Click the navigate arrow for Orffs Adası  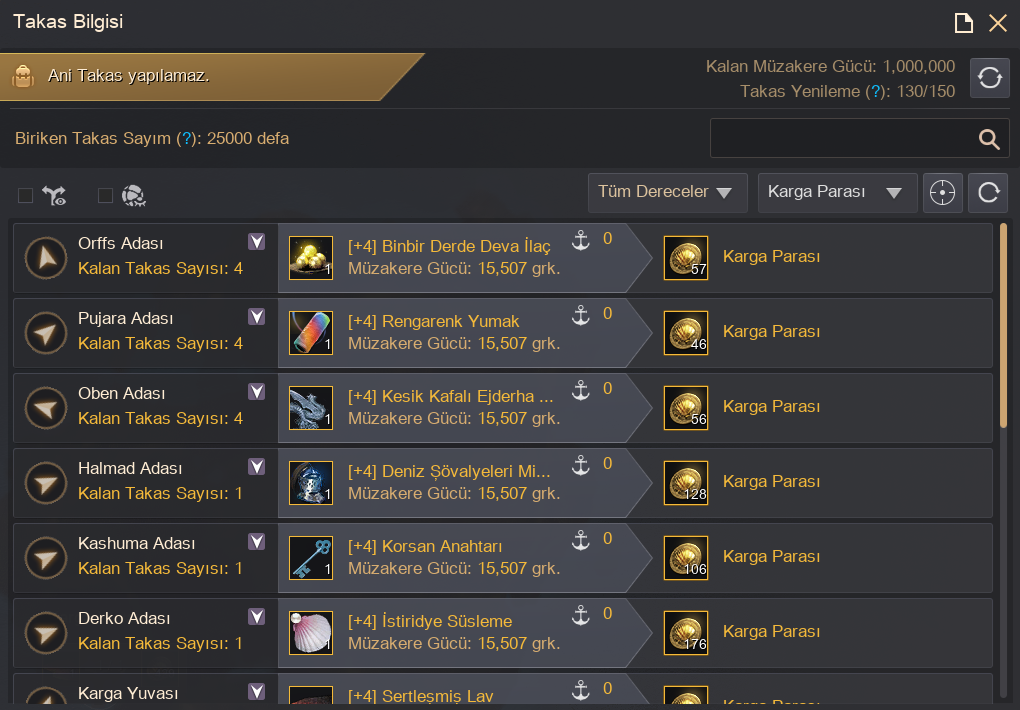(45, 258)
